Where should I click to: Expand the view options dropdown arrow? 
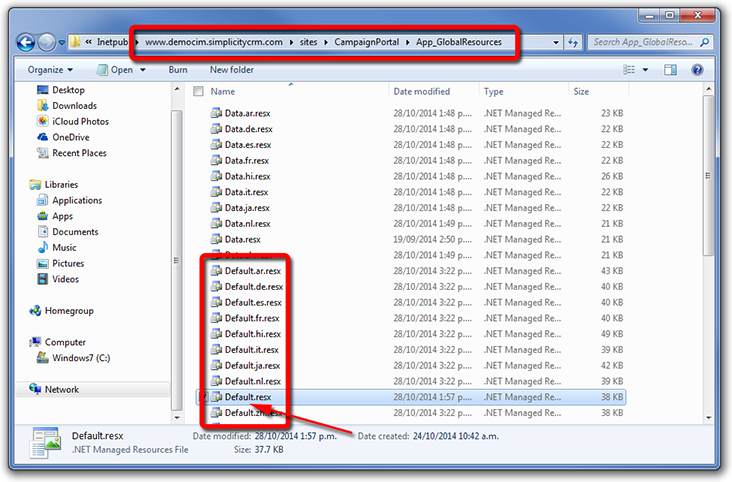point(645,70)
